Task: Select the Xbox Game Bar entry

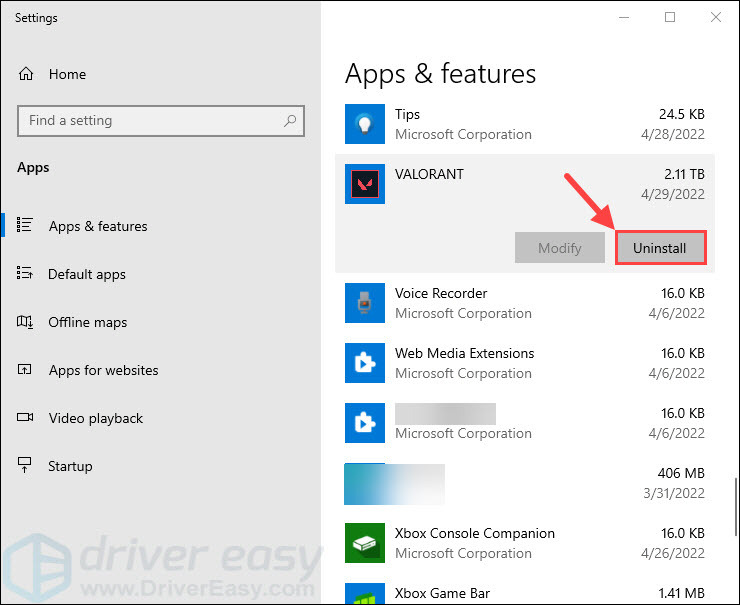Action: 525,593
